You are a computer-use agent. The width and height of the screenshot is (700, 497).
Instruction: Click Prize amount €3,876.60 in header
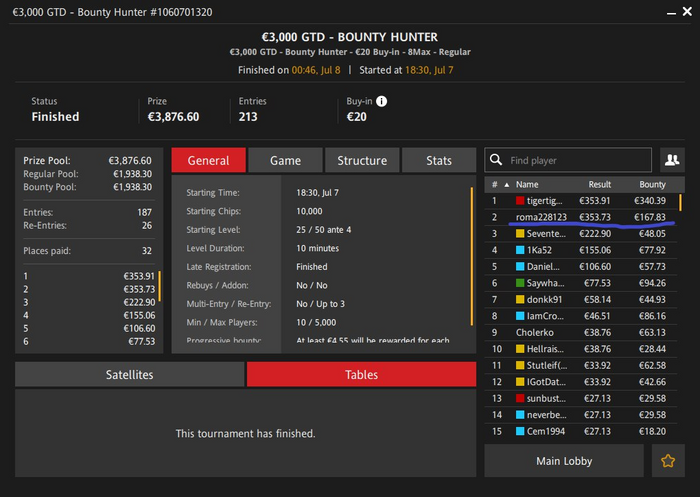click(173, 117)
